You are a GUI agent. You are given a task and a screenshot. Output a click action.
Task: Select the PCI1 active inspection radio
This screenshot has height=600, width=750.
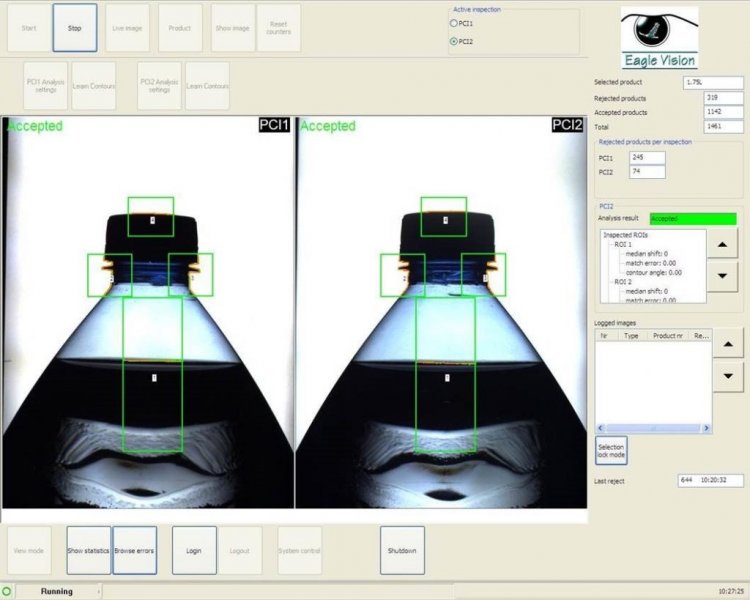[x=453, y=23]
